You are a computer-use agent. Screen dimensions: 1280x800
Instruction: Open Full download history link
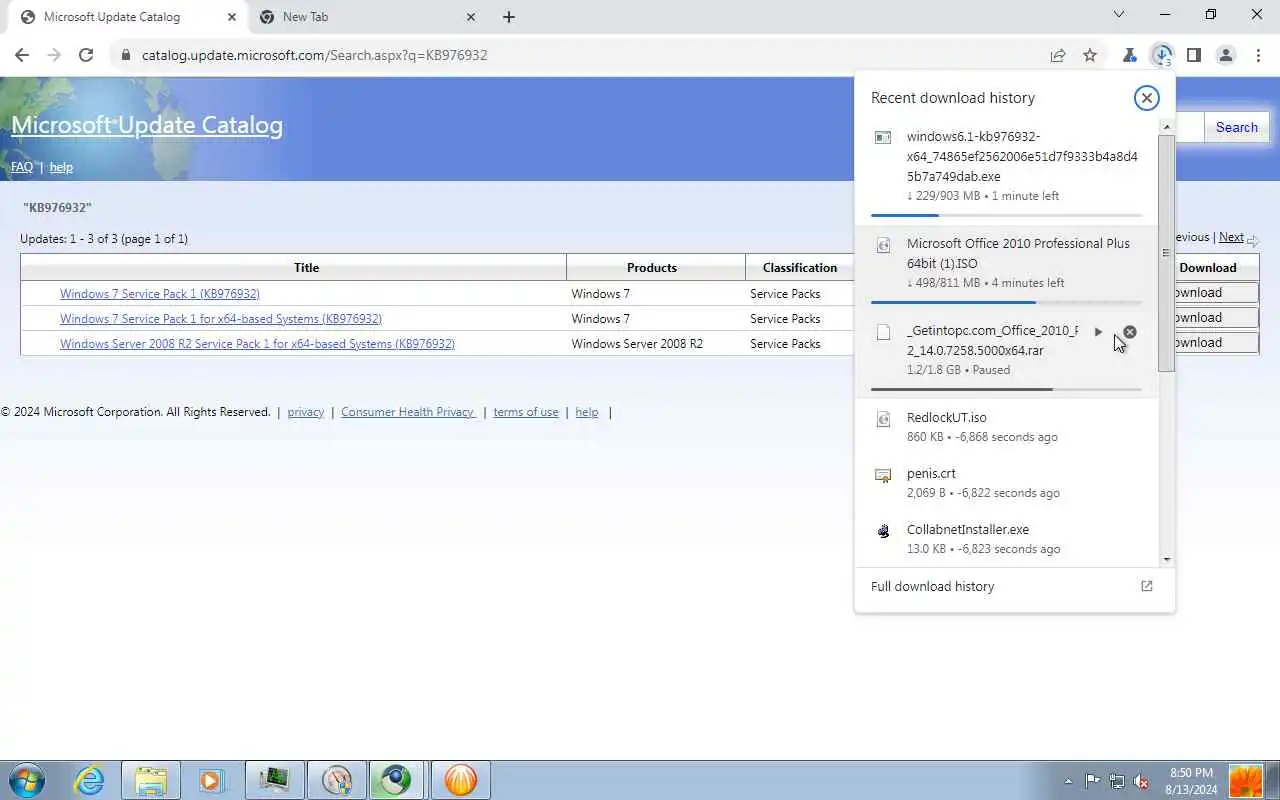(x=932, y=586)
